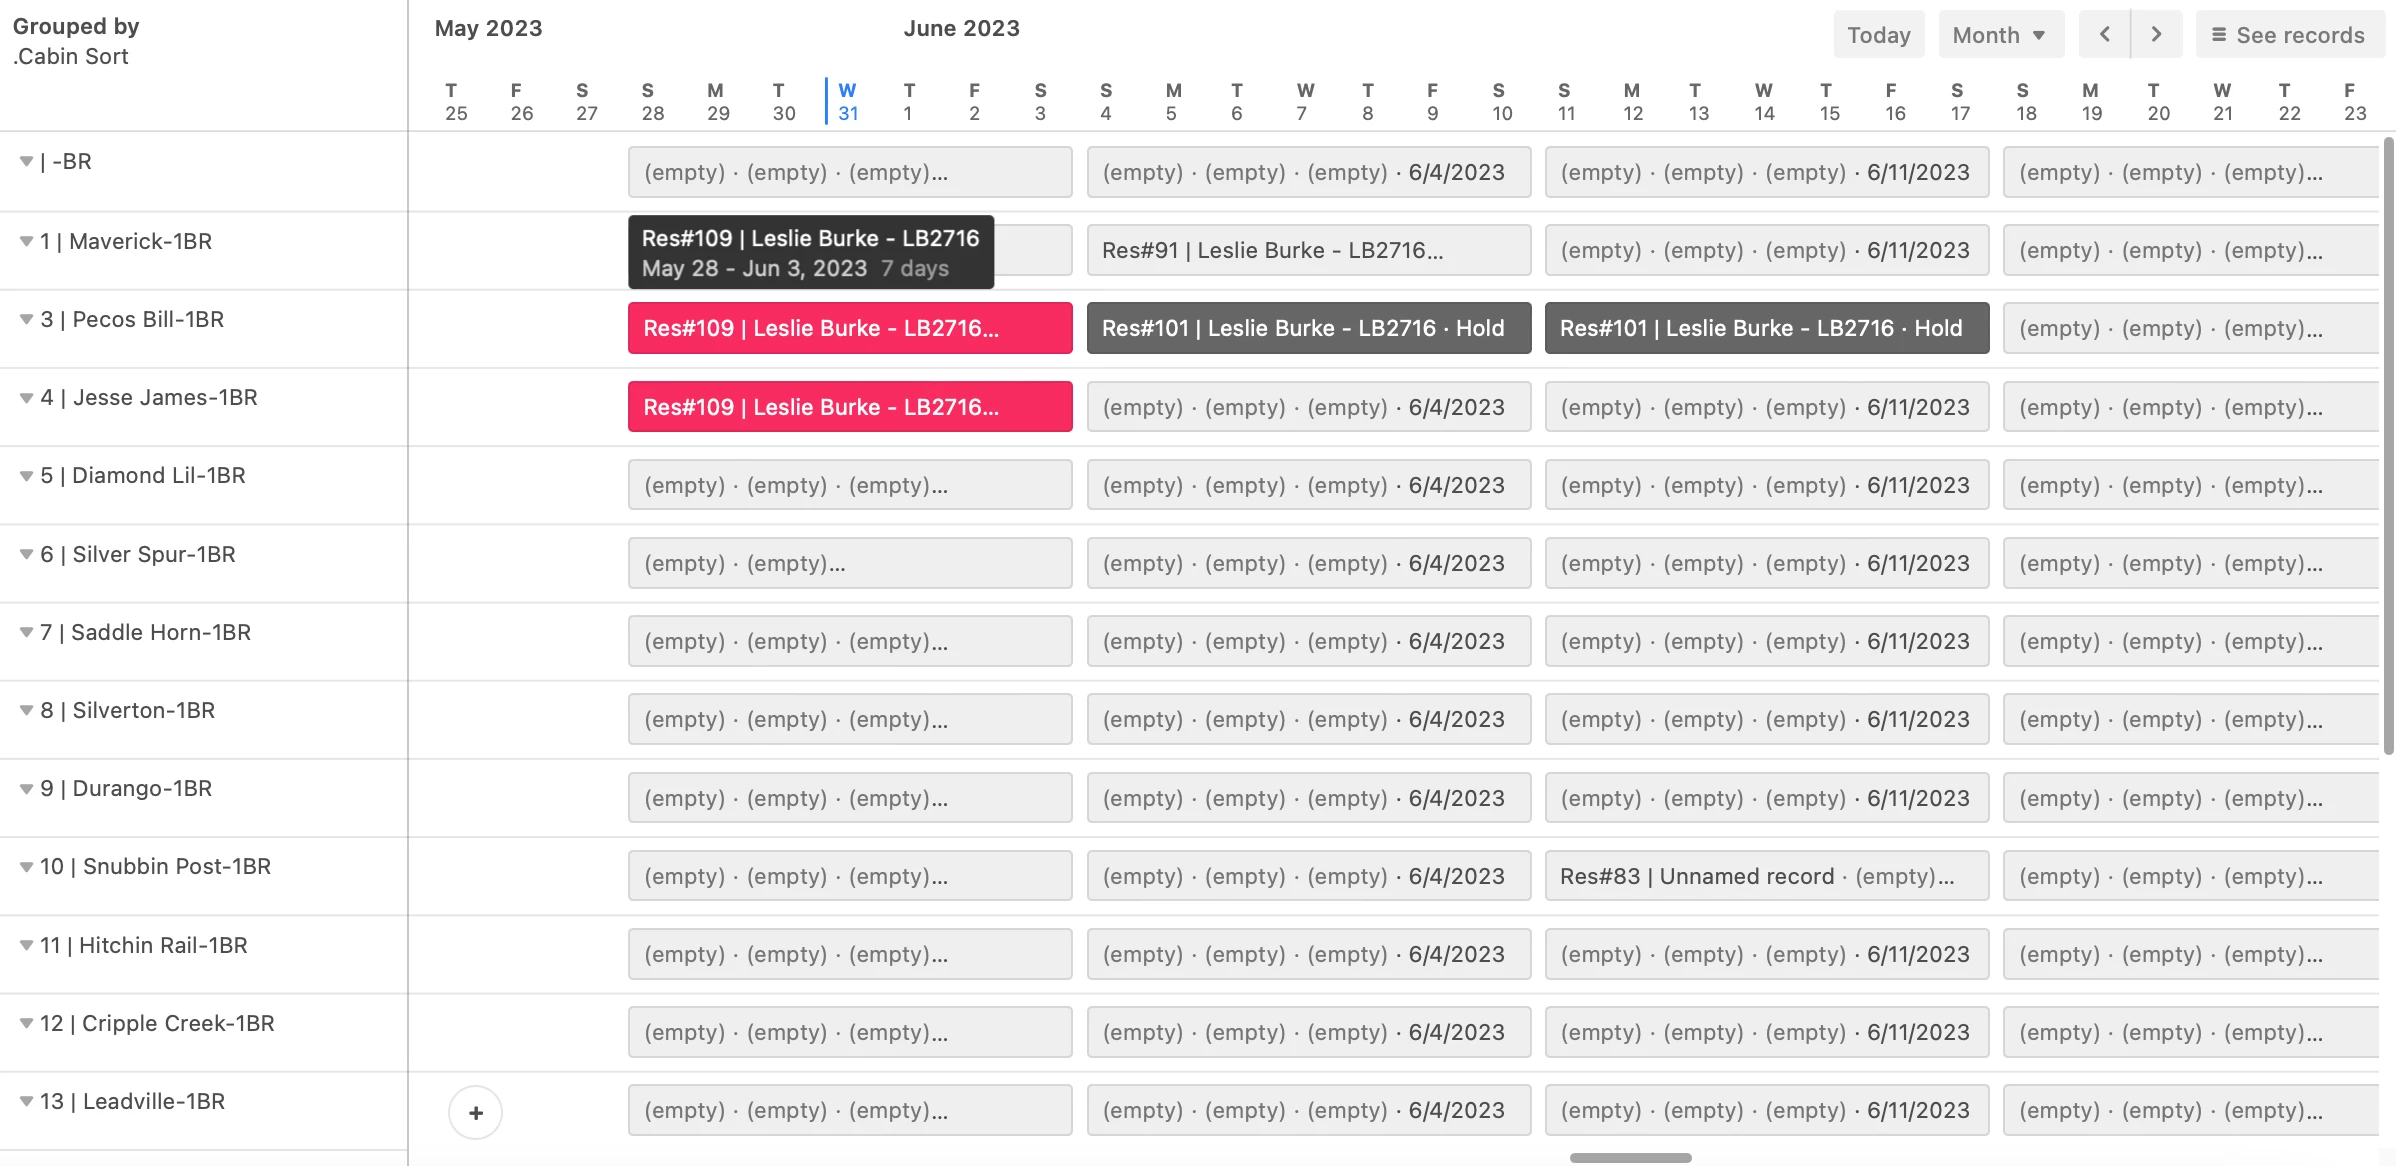Go to the previous month using the left arrow
The image size is (2396, 1166).
click(2104, 35)
